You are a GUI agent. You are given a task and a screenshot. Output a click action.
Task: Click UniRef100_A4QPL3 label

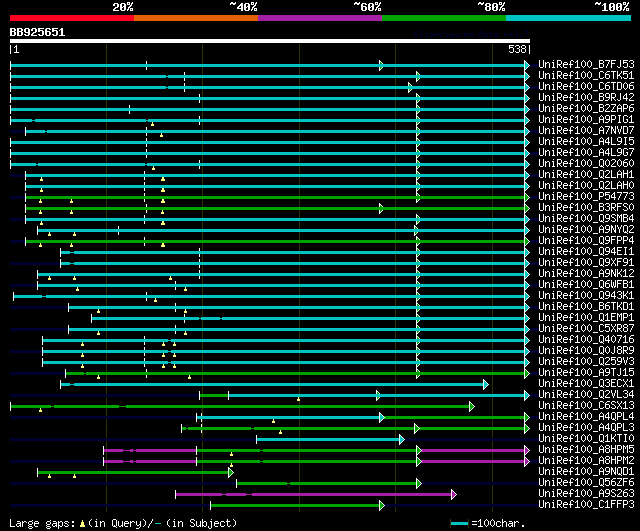586,428
